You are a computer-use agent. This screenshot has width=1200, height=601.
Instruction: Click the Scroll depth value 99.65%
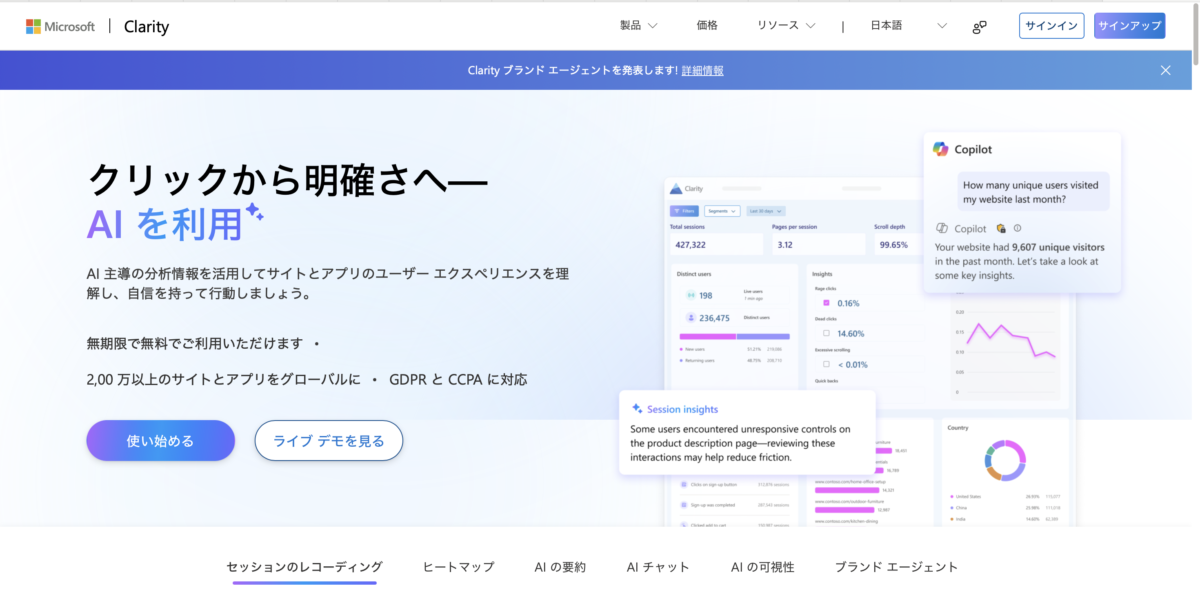[893, 244]
